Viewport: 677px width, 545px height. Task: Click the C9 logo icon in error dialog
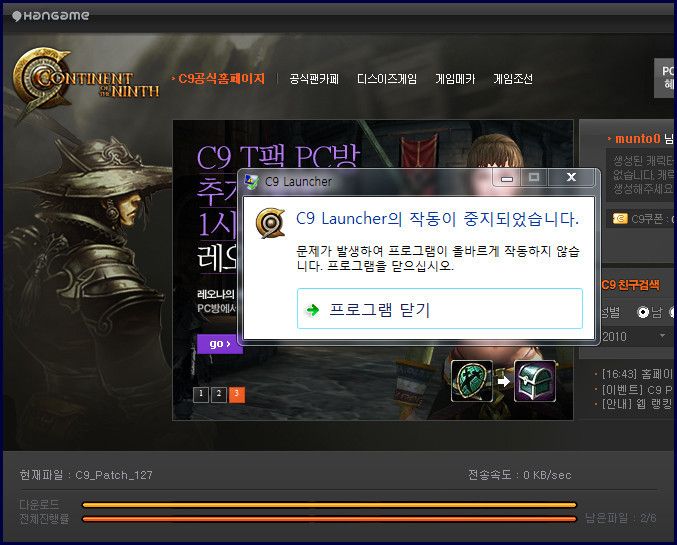(270, 223)
